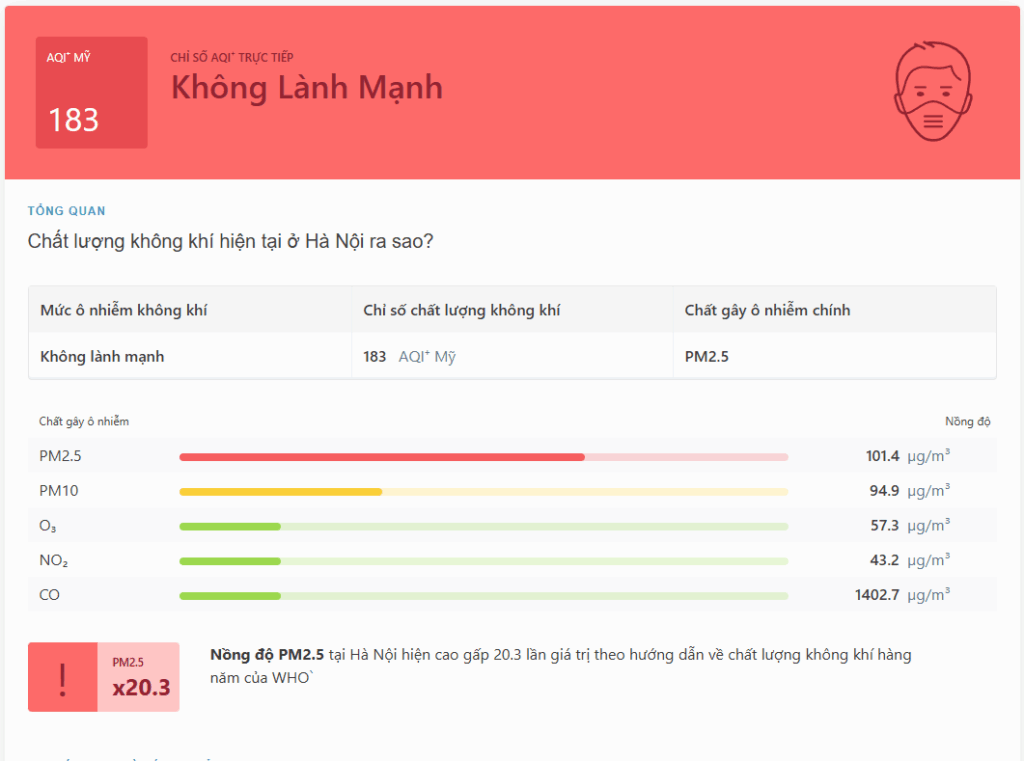Image resolution: width=1024 pixels, height=761 pixels.
Task: Click the exclamation warning icon
Action: 62,676
